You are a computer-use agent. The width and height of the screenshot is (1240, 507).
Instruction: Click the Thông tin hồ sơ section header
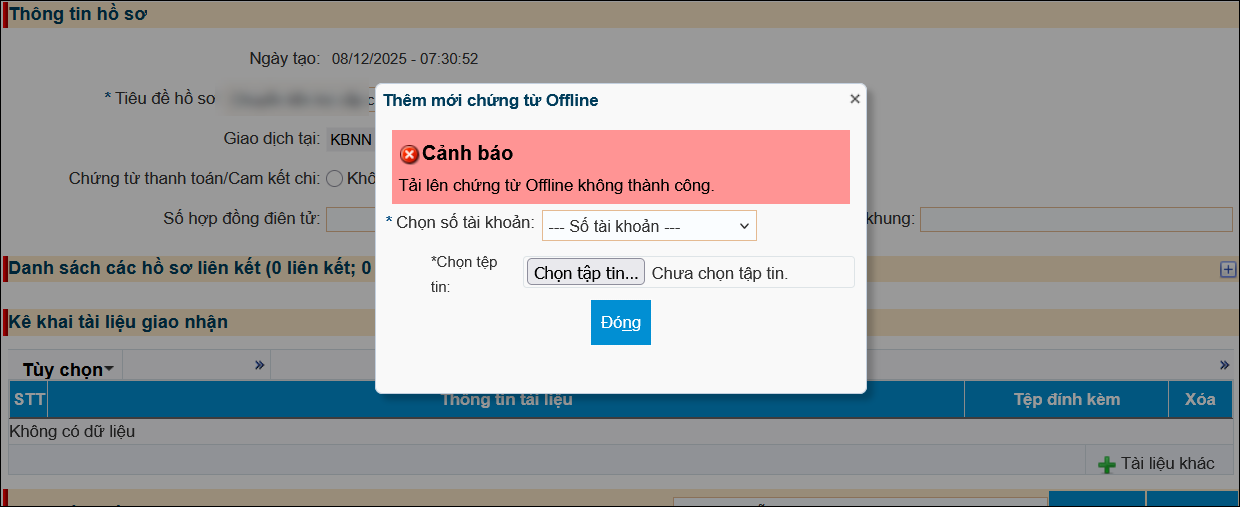pos(79,15)
